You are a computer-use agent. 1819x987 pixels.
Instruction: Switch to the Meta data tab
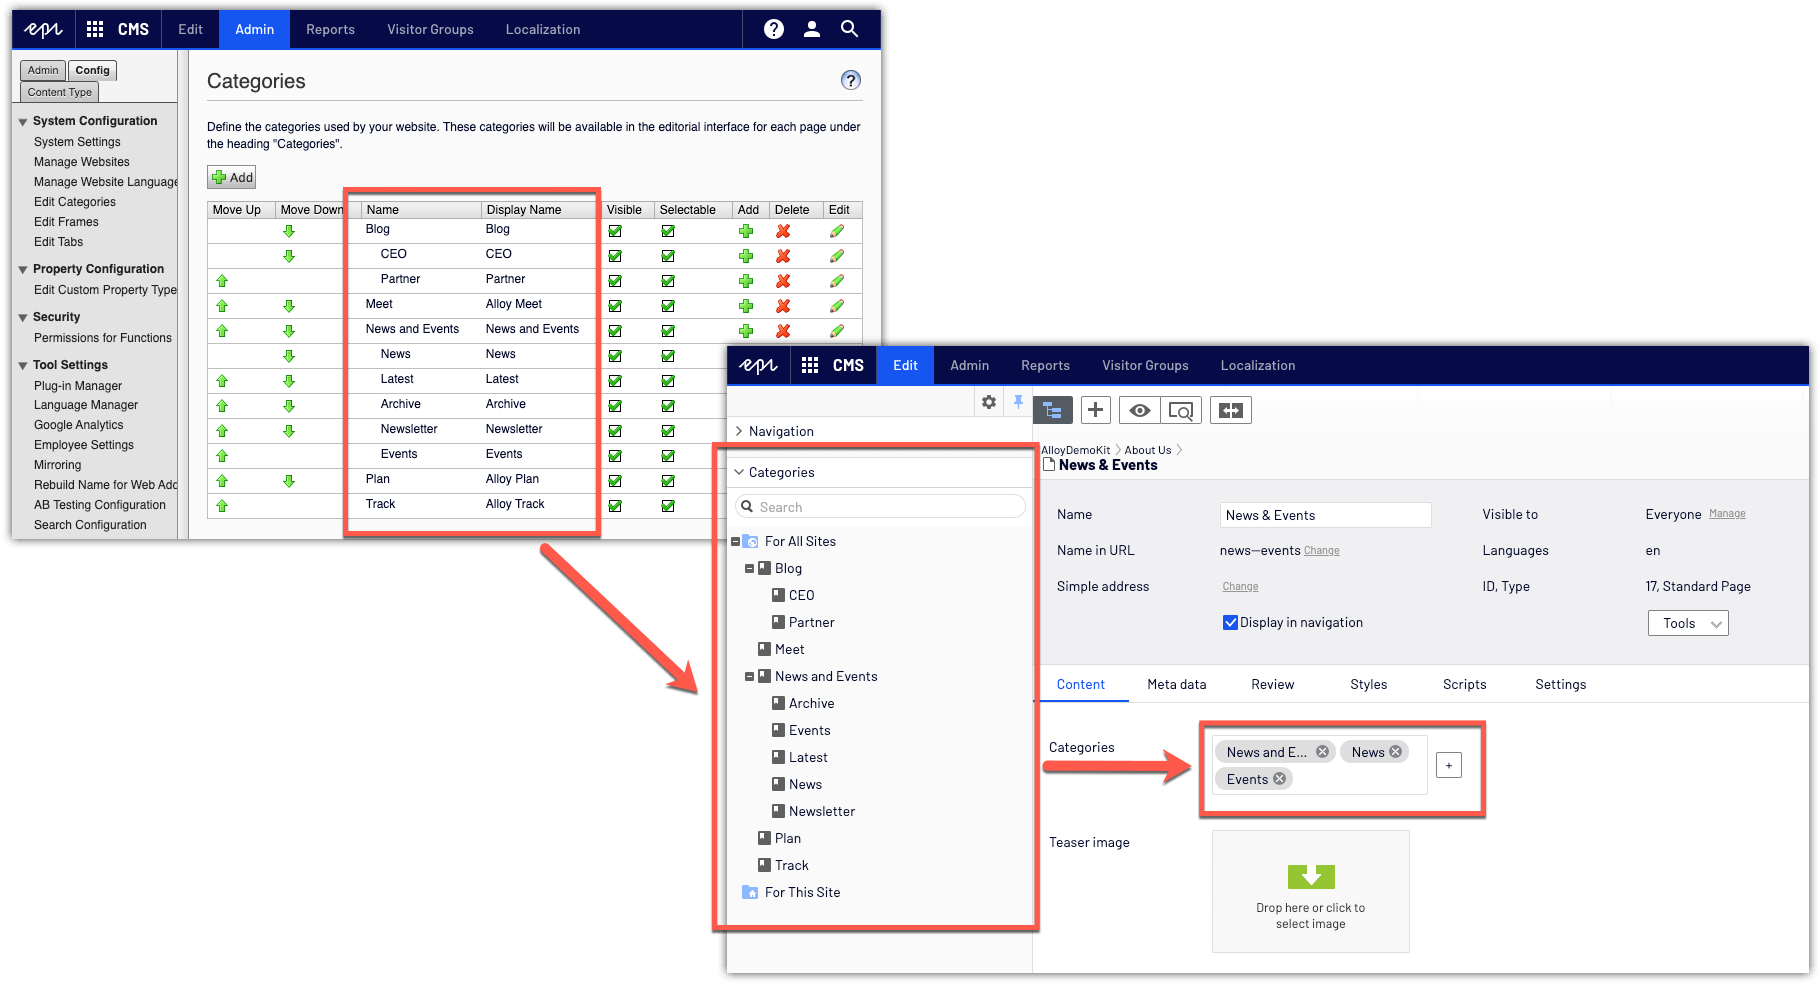pyautogui.click(x=1176, y=685)
